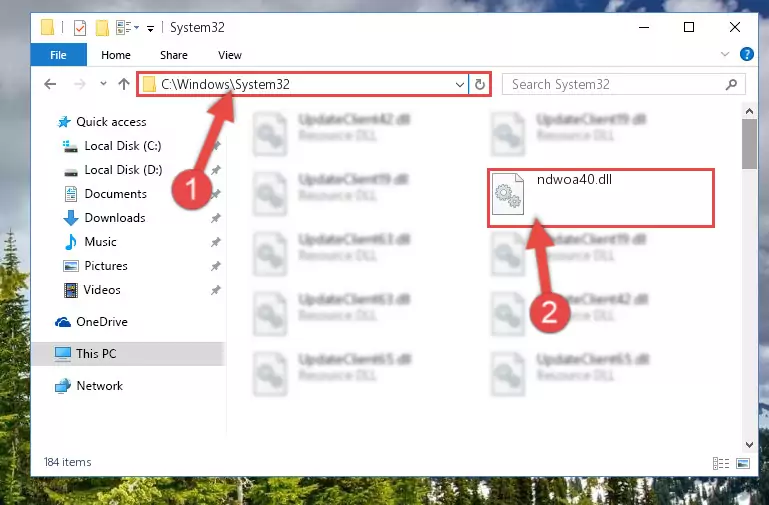Open the Customize Quick Access Toolbar arrow
This screenshot has height=505, width=769.
(150, 29)
